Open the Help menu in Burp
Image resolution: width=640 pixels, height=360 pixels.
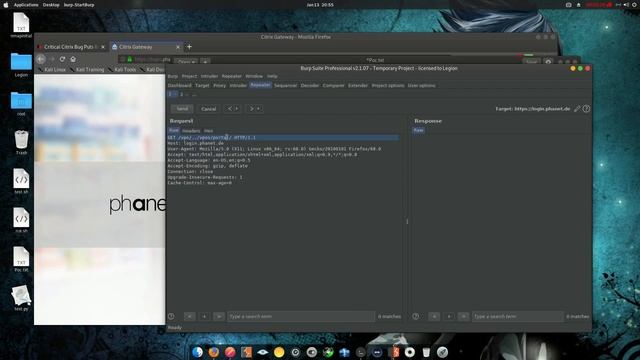272,76
